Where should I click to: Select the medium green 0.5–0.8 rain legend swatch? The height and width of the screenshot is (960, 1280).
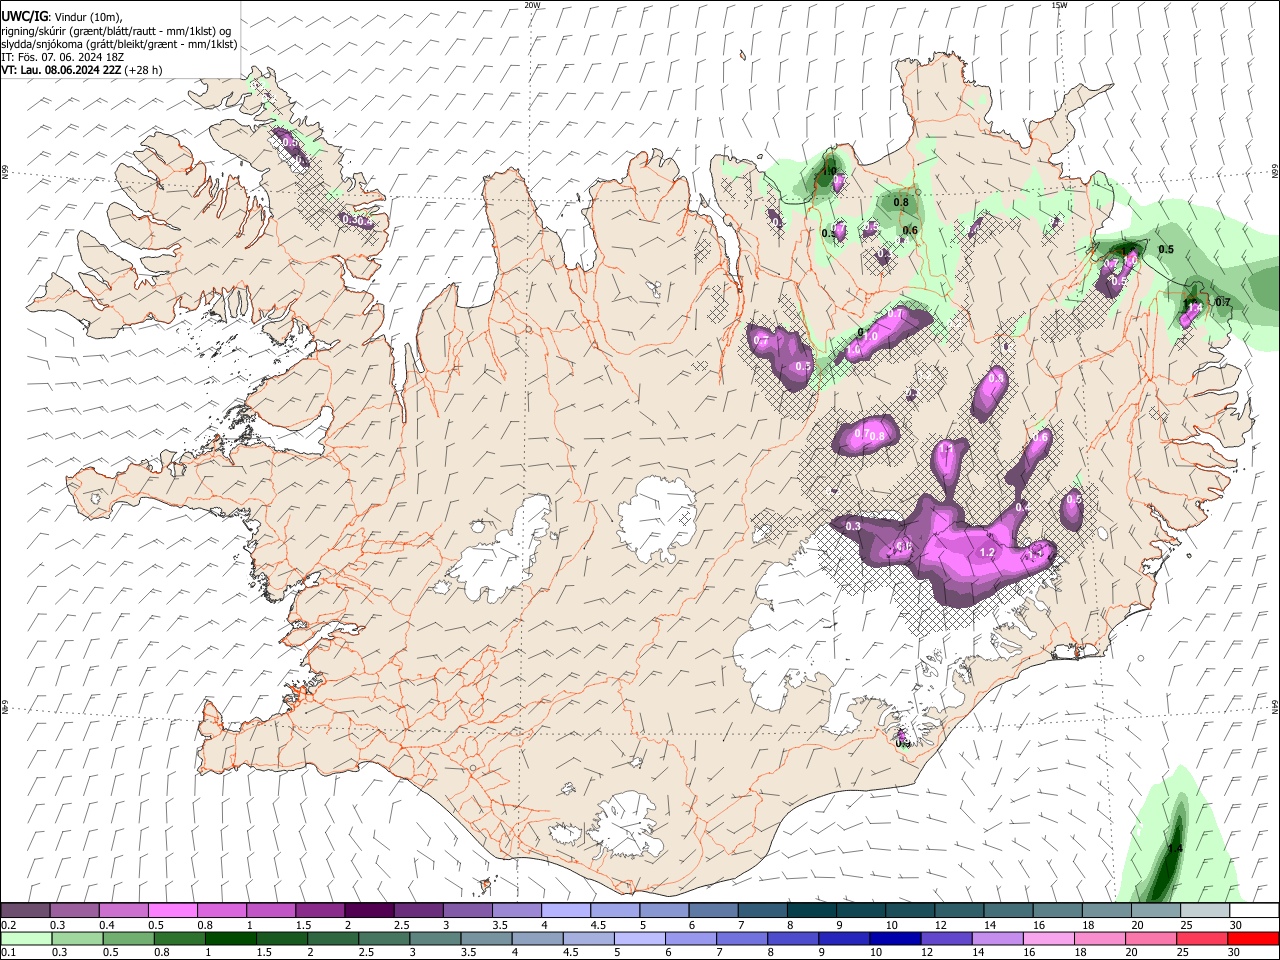click(129, 938)
